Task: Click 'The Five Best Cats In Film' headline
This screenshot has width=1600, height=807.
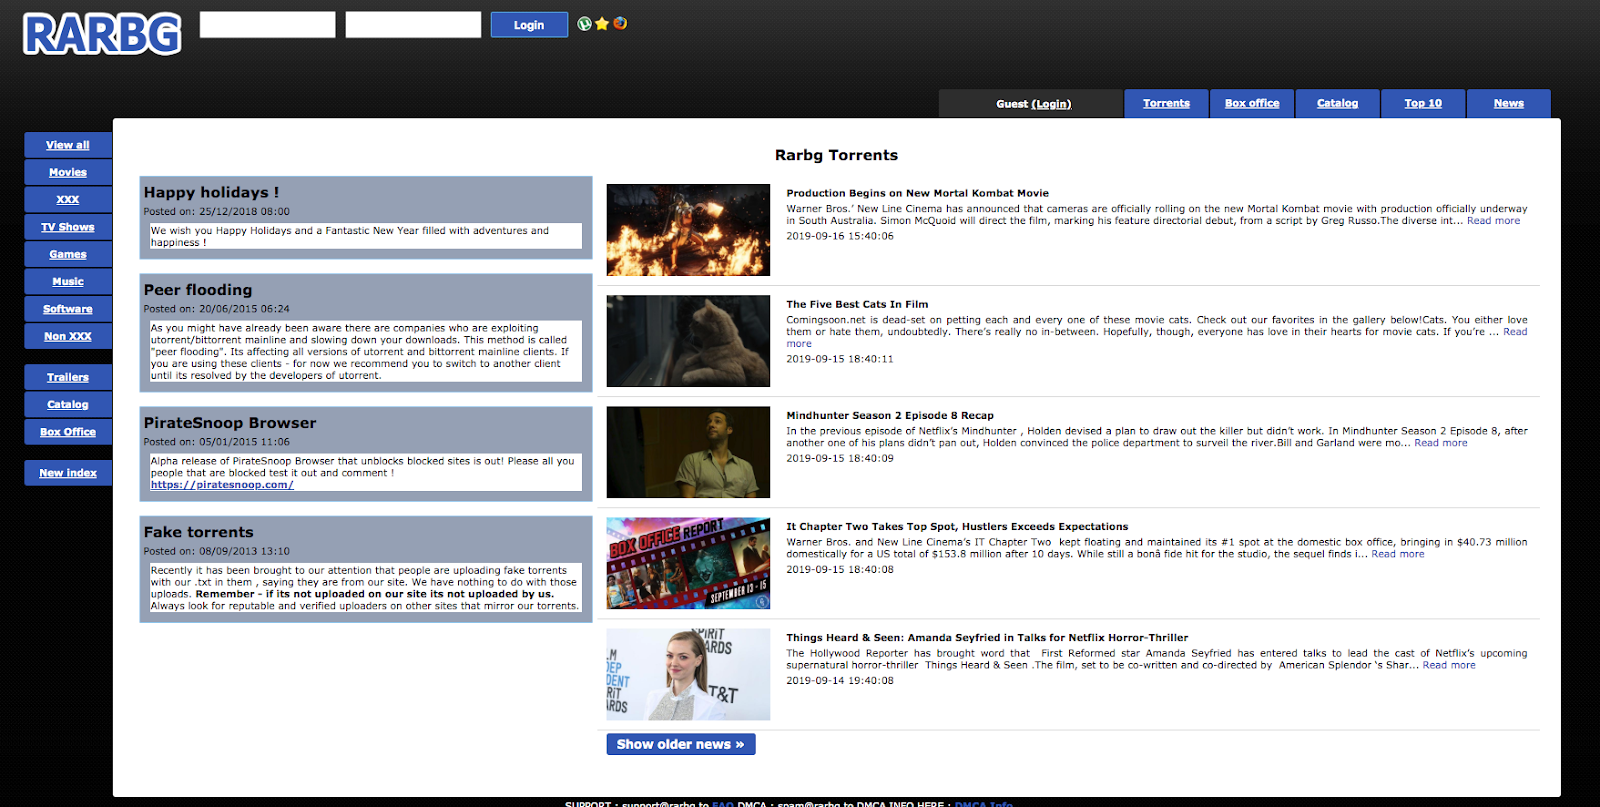Action: coord(857,304)
